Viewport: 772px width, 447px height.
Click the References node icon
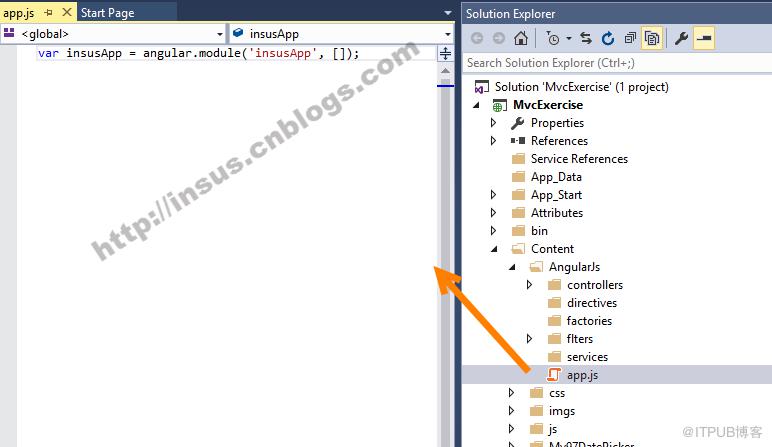(x=518, y=141)
